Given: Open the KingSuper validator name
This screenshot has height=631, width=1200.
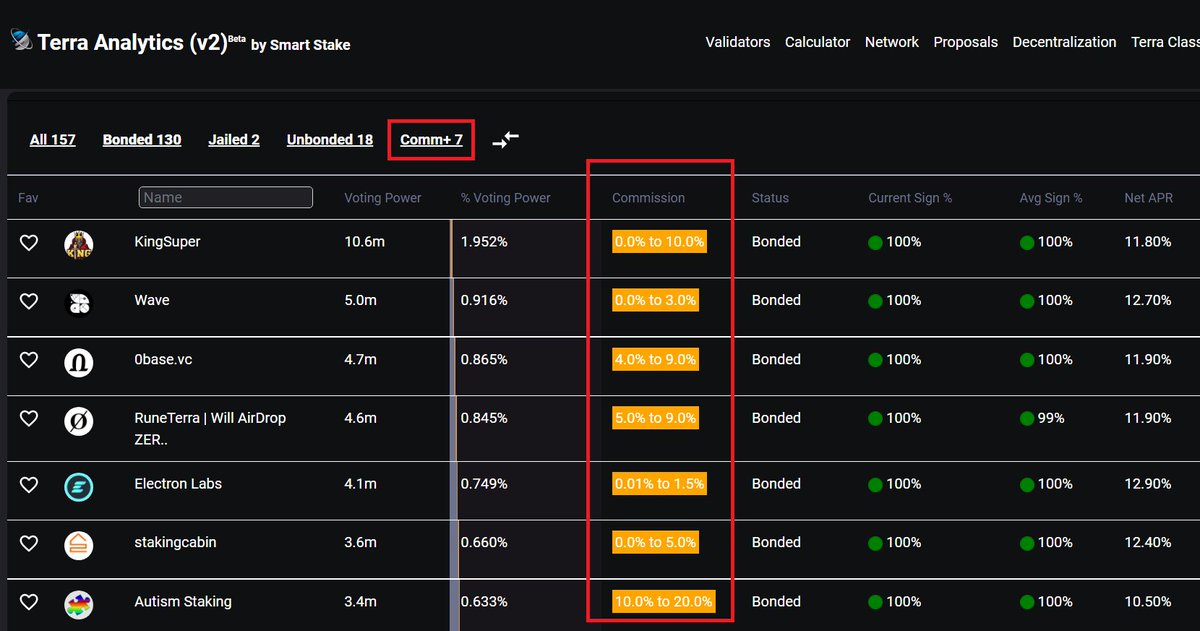Looking at the screenshot, I should (x=168, y=242).
